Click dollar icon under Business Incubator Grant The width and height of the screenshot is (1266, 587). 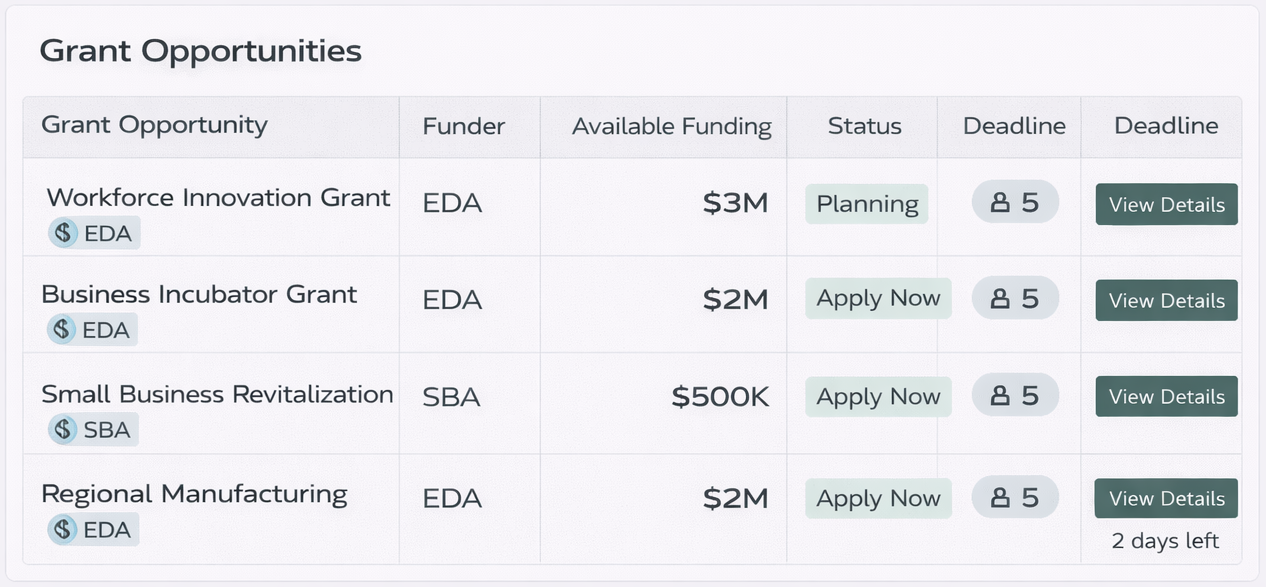point(63,329)
